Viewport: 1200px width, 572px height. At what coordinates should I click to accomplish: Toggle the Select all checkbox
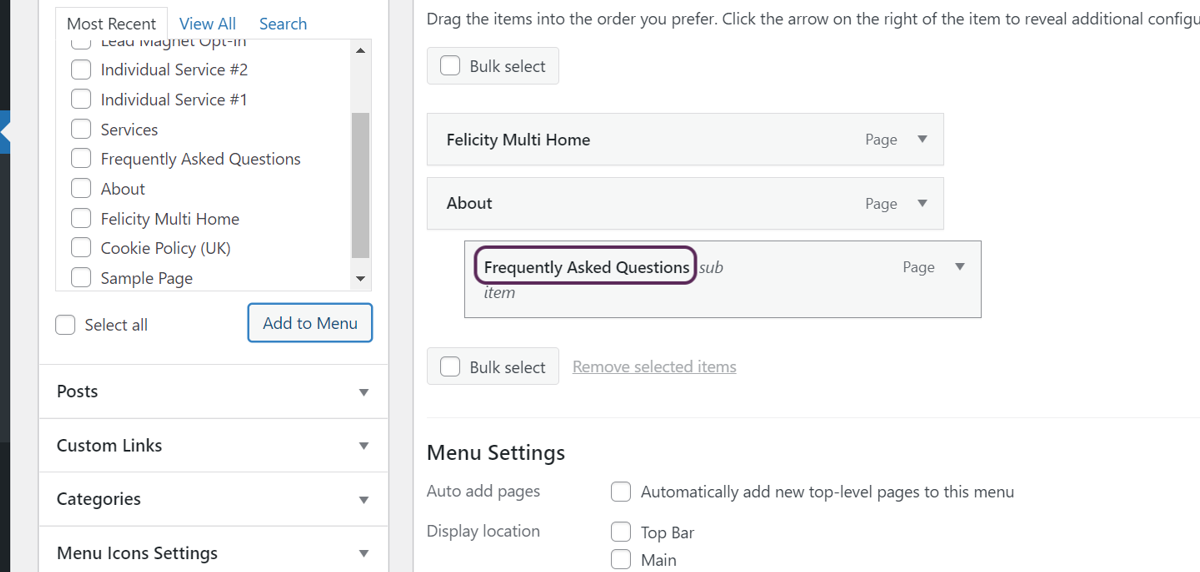(x=65, y=325)
